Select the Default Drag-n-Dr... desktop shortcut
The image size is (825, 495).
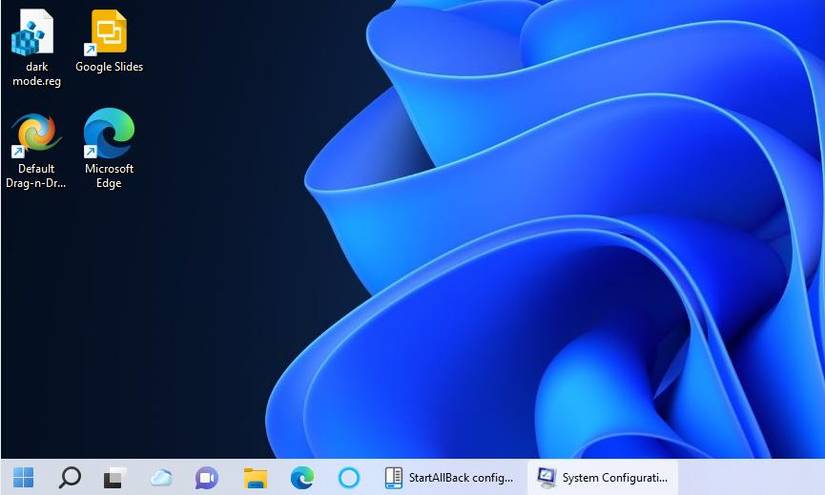tap(36, 135)
